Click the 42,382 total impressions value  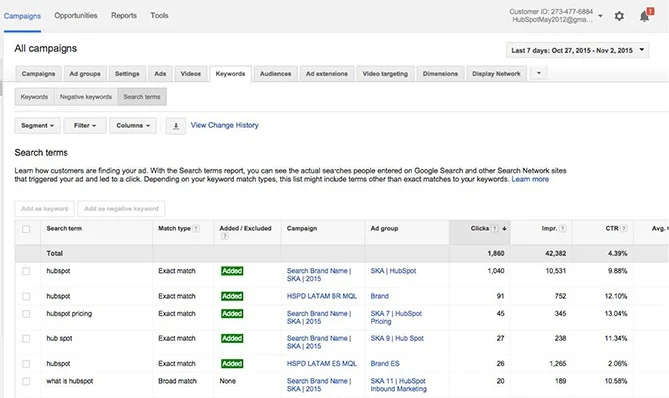[x=556, y=253]
